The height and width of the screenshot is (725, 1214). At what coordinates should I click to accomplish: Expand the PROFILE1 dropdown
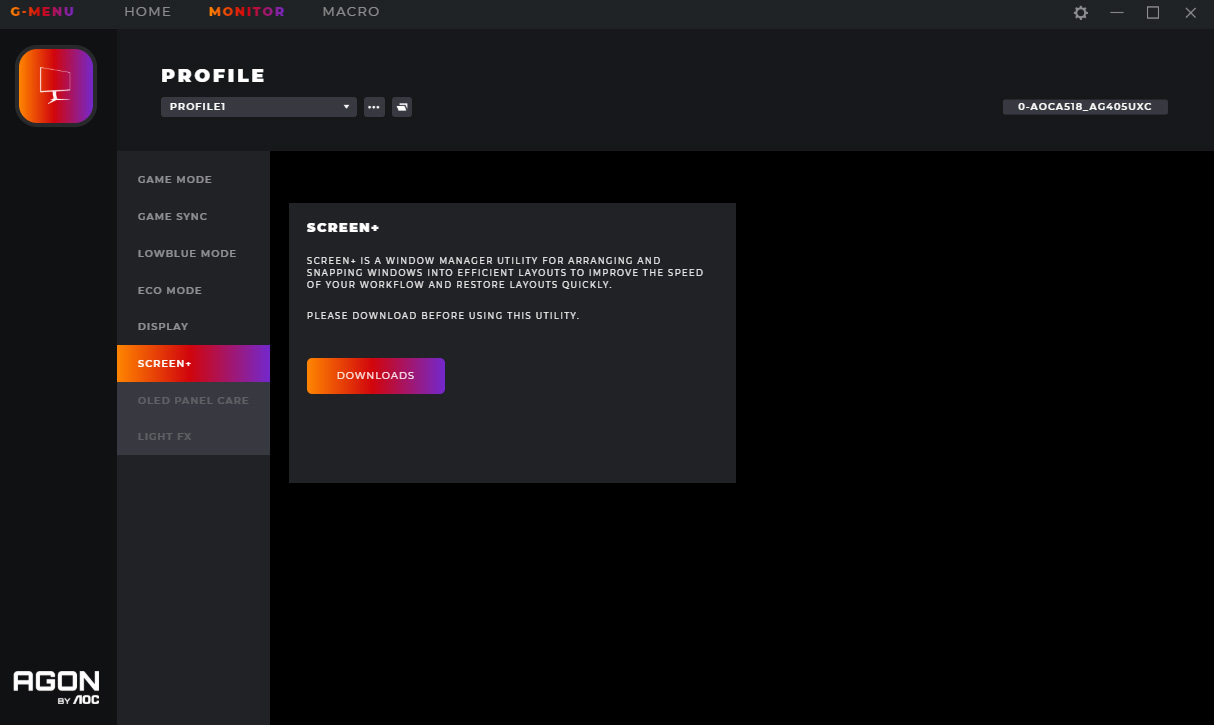[259, 106]
